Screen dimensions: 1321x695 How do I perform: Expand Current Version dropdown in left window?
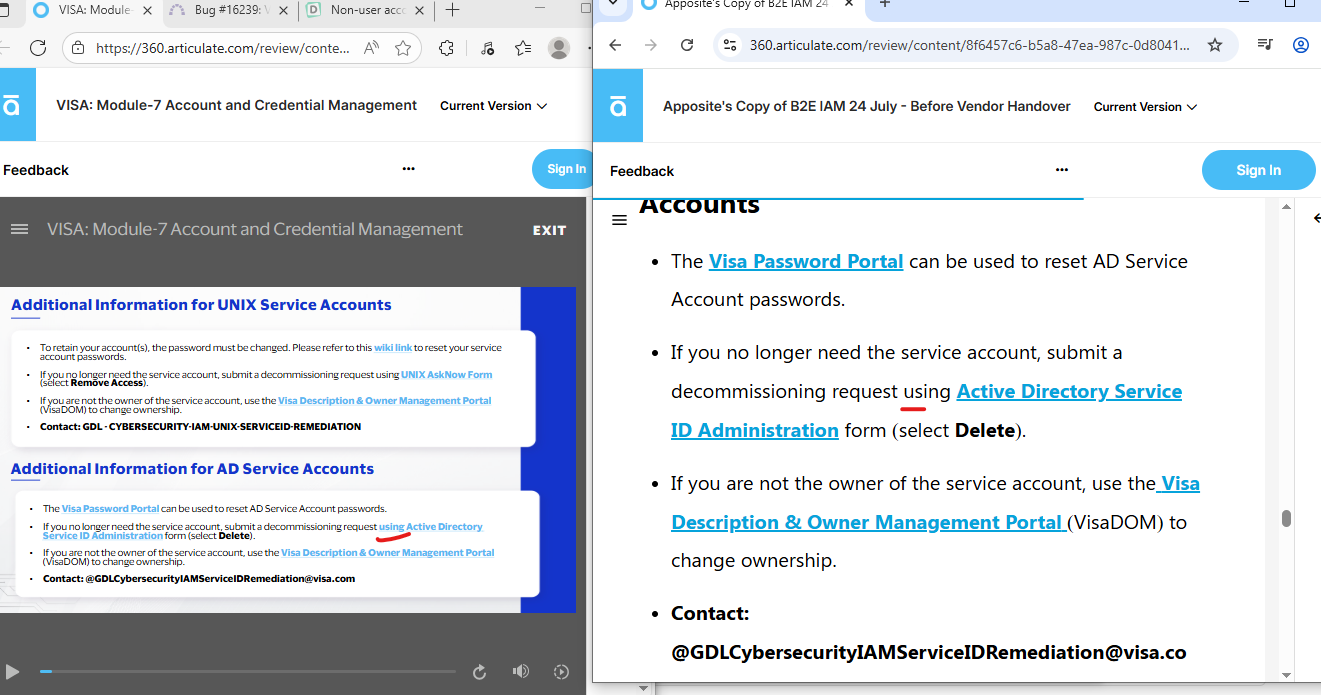pos(494,106)
